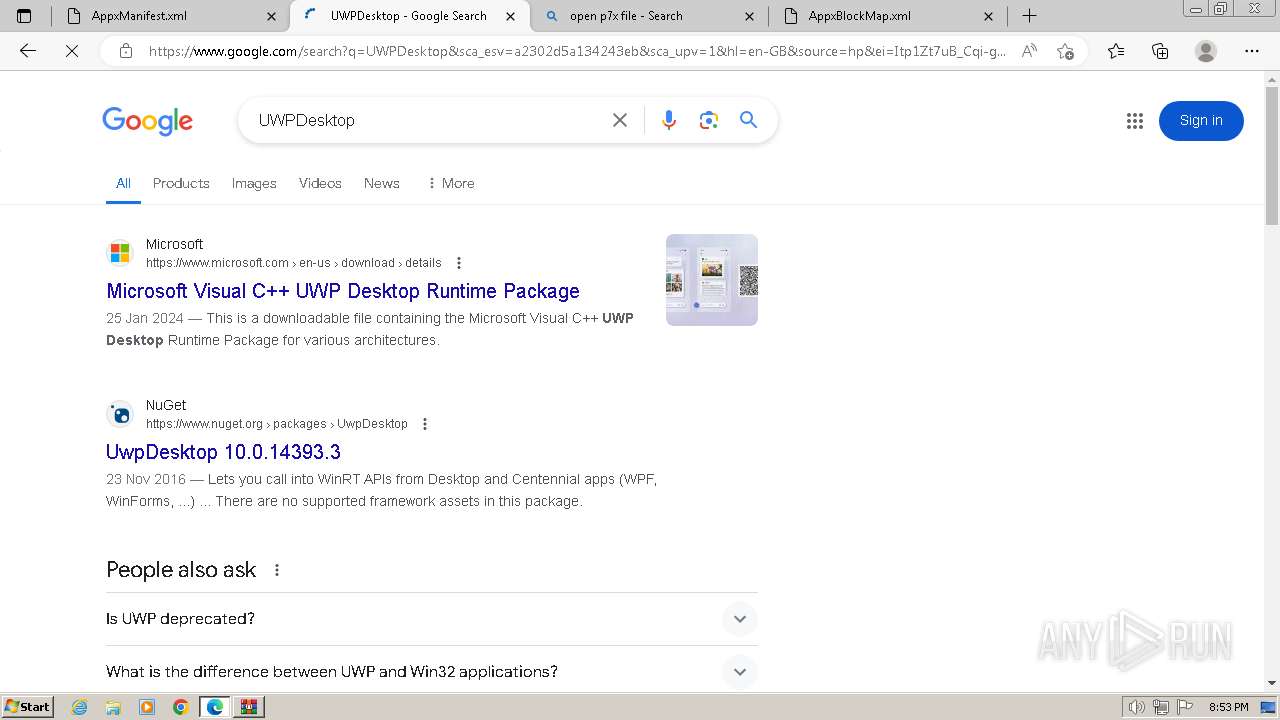Open Edge Settings and more menu
The height and width of the screenshot is (720, 1280).
[x=1252, y=51]
